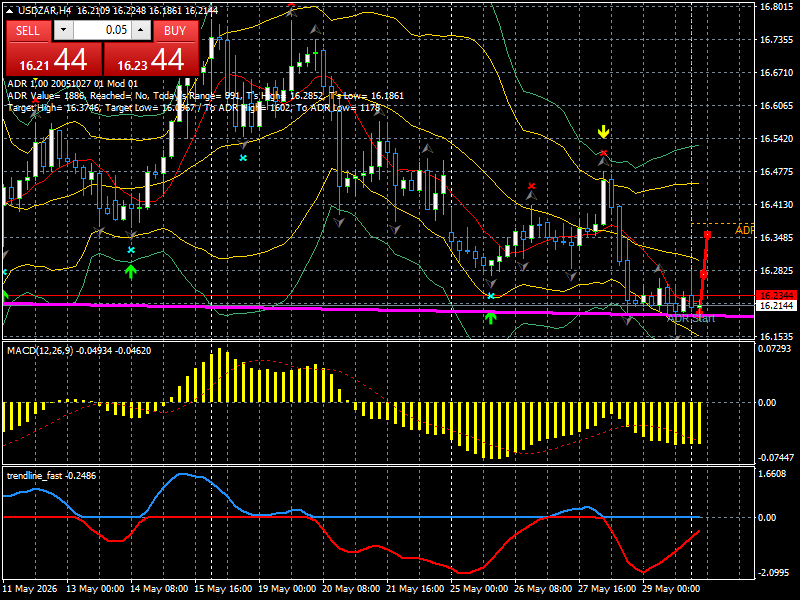Click the '29 May 00:00' time axis label
800x600 pixels.
(672, 589)
